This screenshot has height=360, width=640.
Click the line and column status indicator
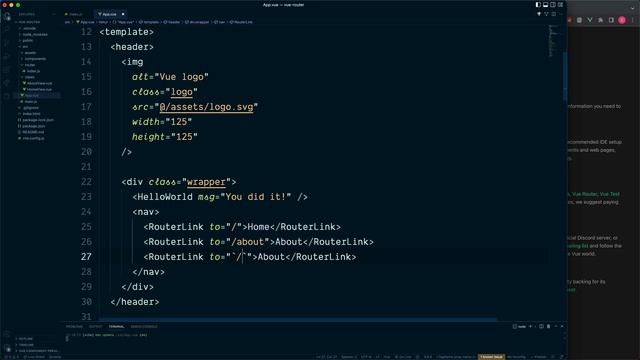pos(326,357)
